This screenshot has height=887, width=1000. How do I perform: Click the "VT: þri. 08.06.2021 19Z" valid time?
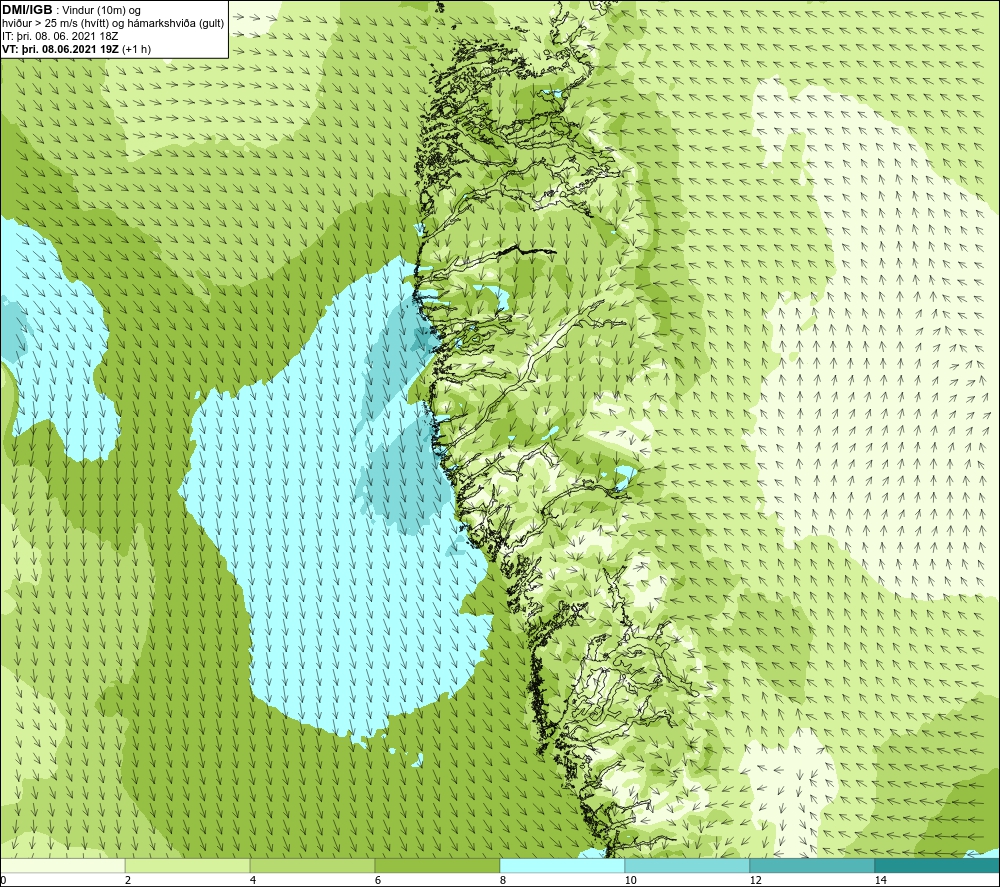point(61,49)
